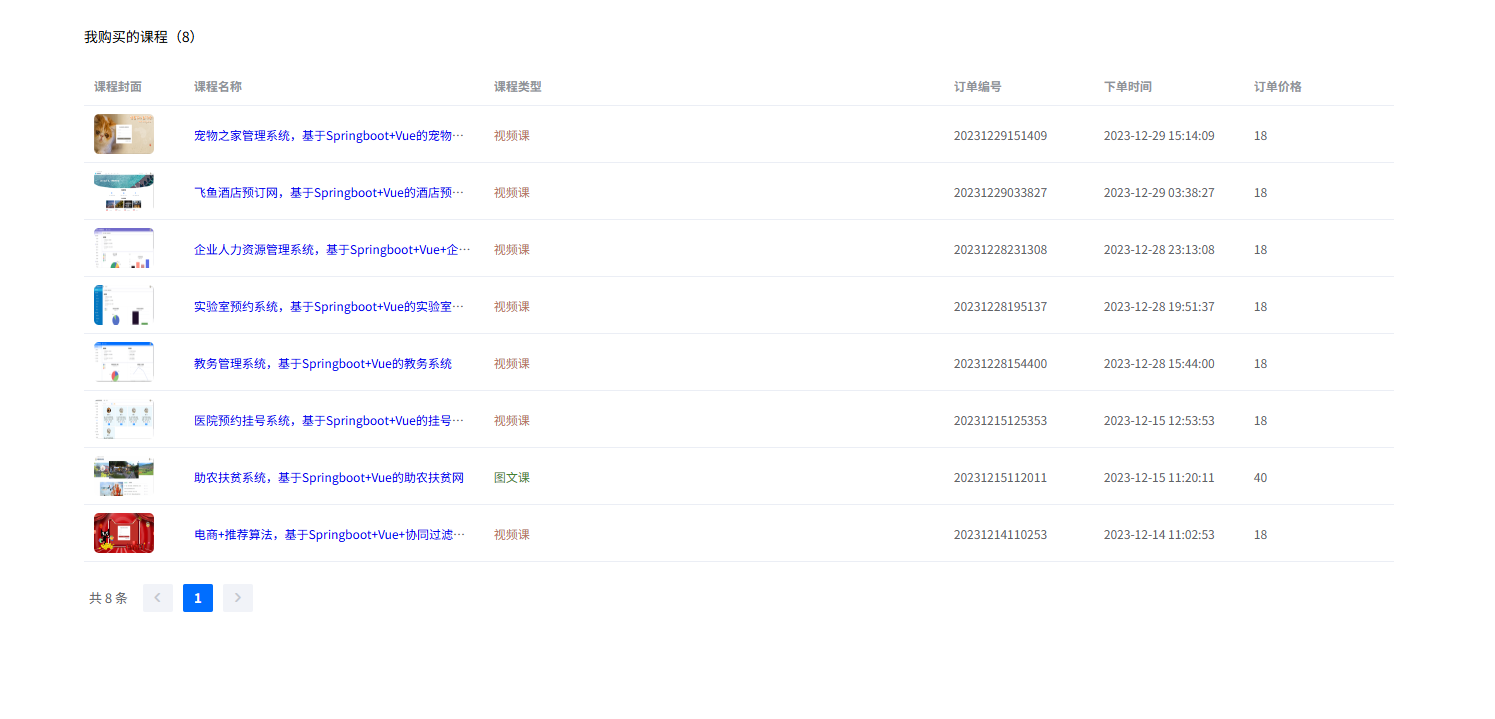This screenshot has width=1495, height=719.
Task: Click the 下单时间 column header
Action: click(x=1128, y=86)
